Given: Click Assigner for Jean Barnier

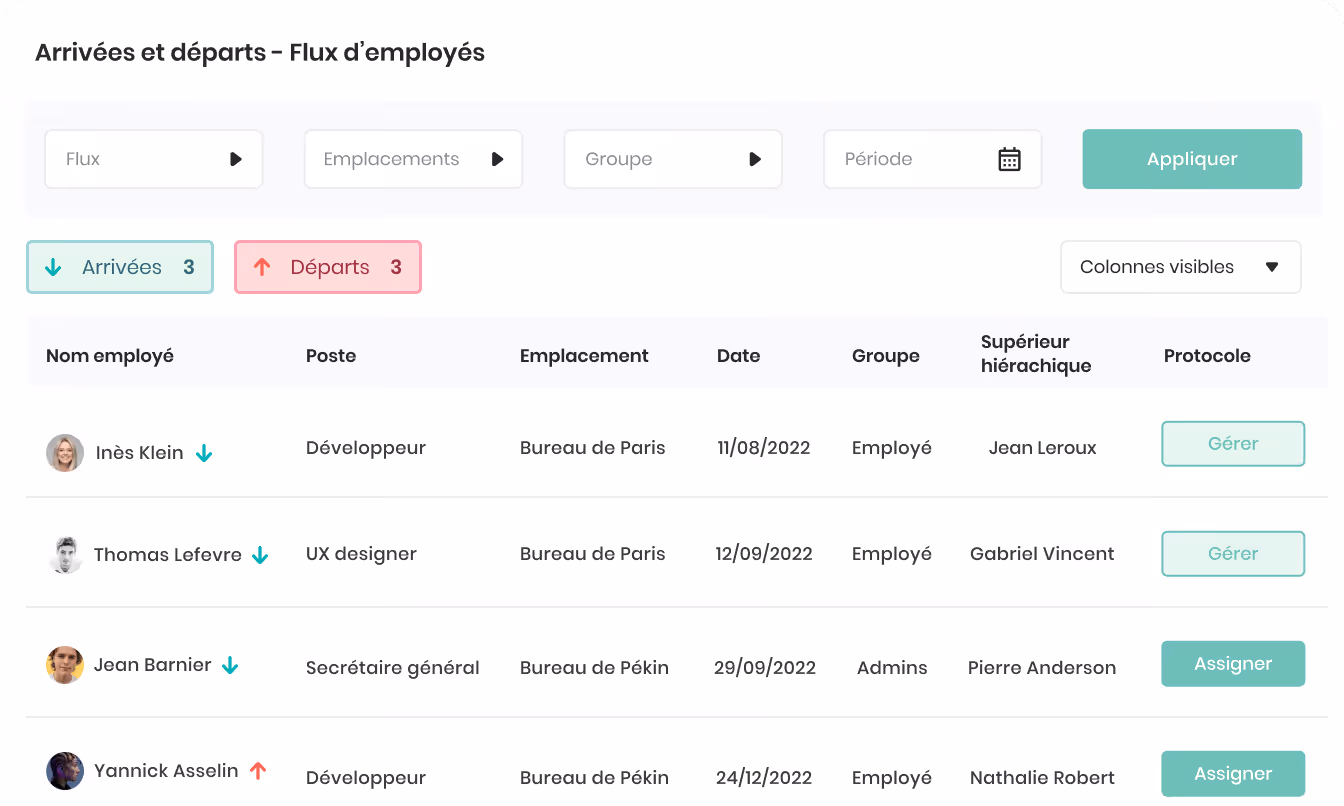Looking at the screenshot, I should 1233,664.
